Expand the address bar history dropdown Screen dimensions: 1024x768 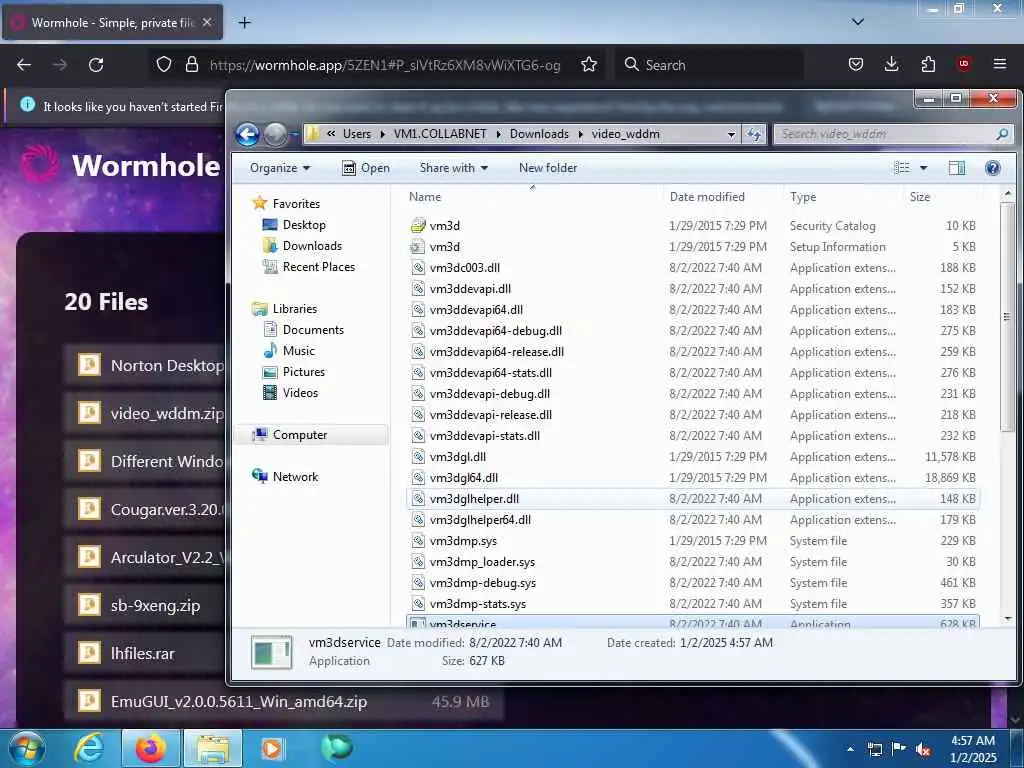(731, 134)
